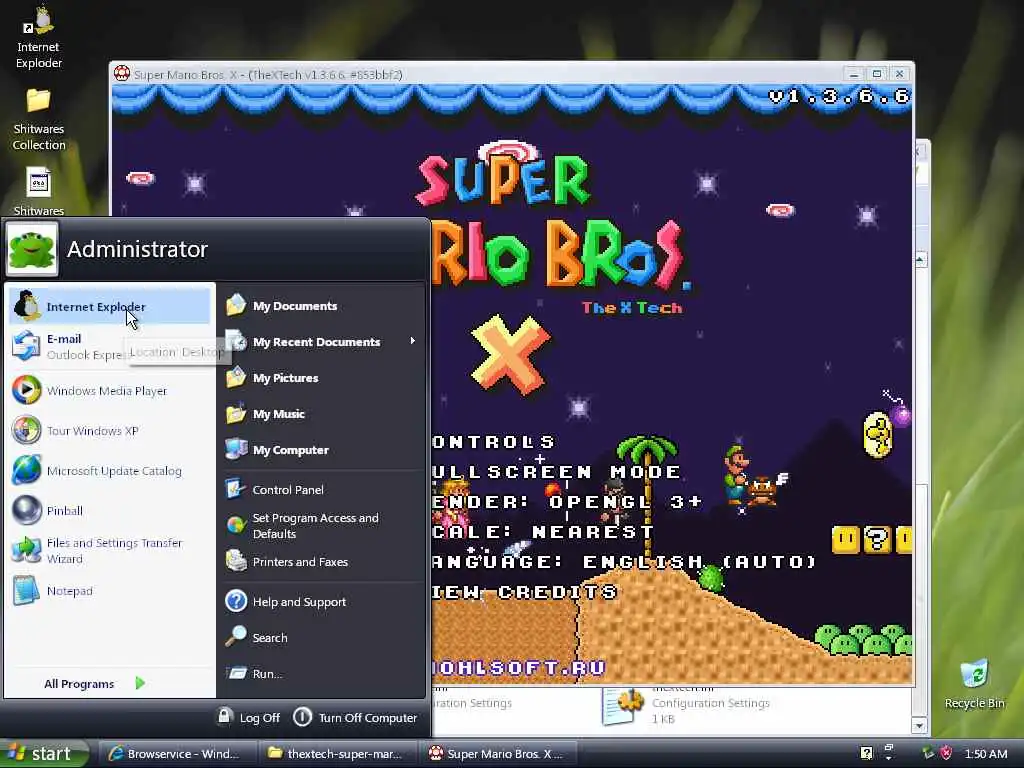Switch to Super Mario Bros. X taskbar button
This screenshot has height=768, width=1024.
(x=496, y=754)
